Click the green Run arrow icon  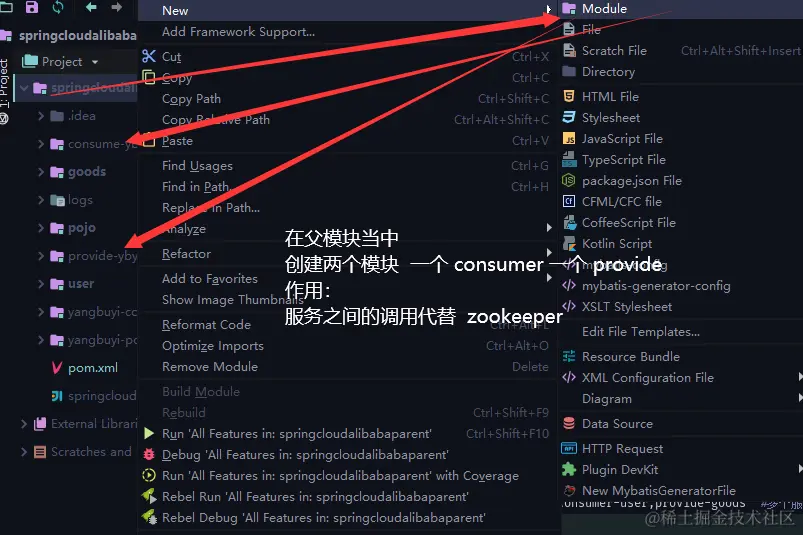tap(149, 434)
